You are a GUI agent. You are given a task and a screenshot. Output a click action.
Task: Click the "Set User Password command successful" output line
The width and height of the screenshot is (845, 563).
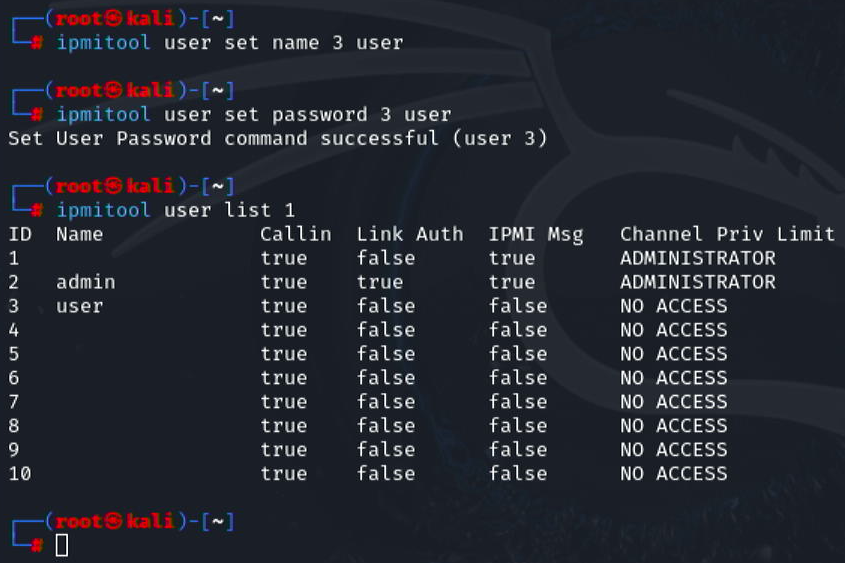click(x=277, y=138)
